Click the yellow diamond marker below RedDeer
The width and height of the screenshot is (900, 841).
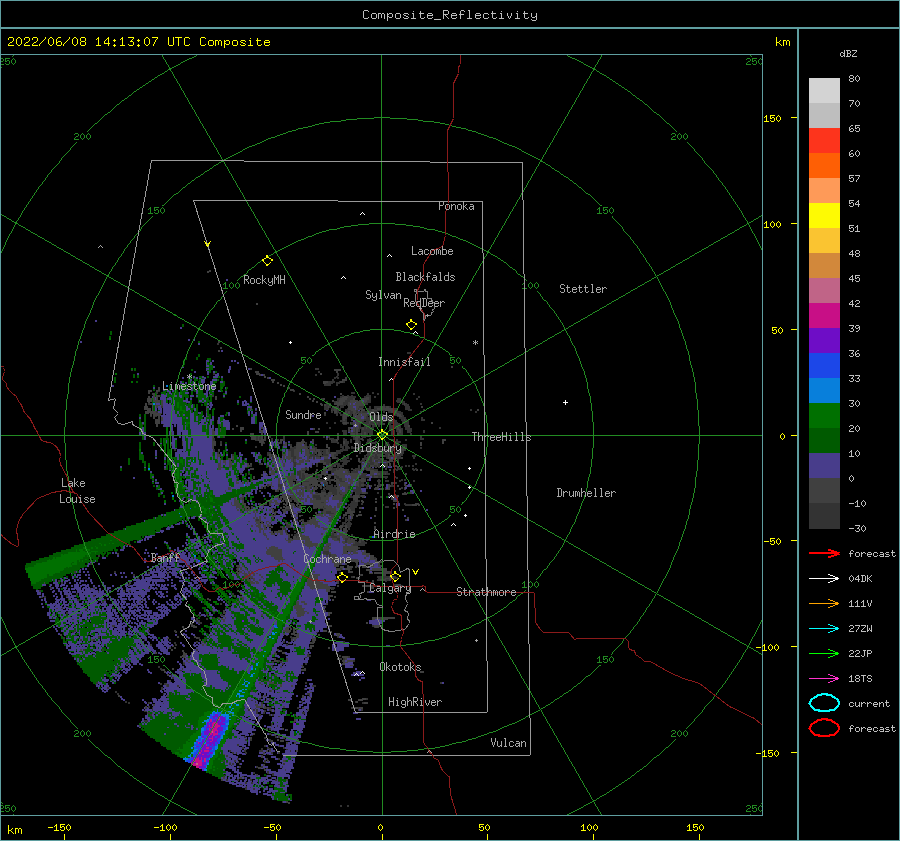pos(412,325)
